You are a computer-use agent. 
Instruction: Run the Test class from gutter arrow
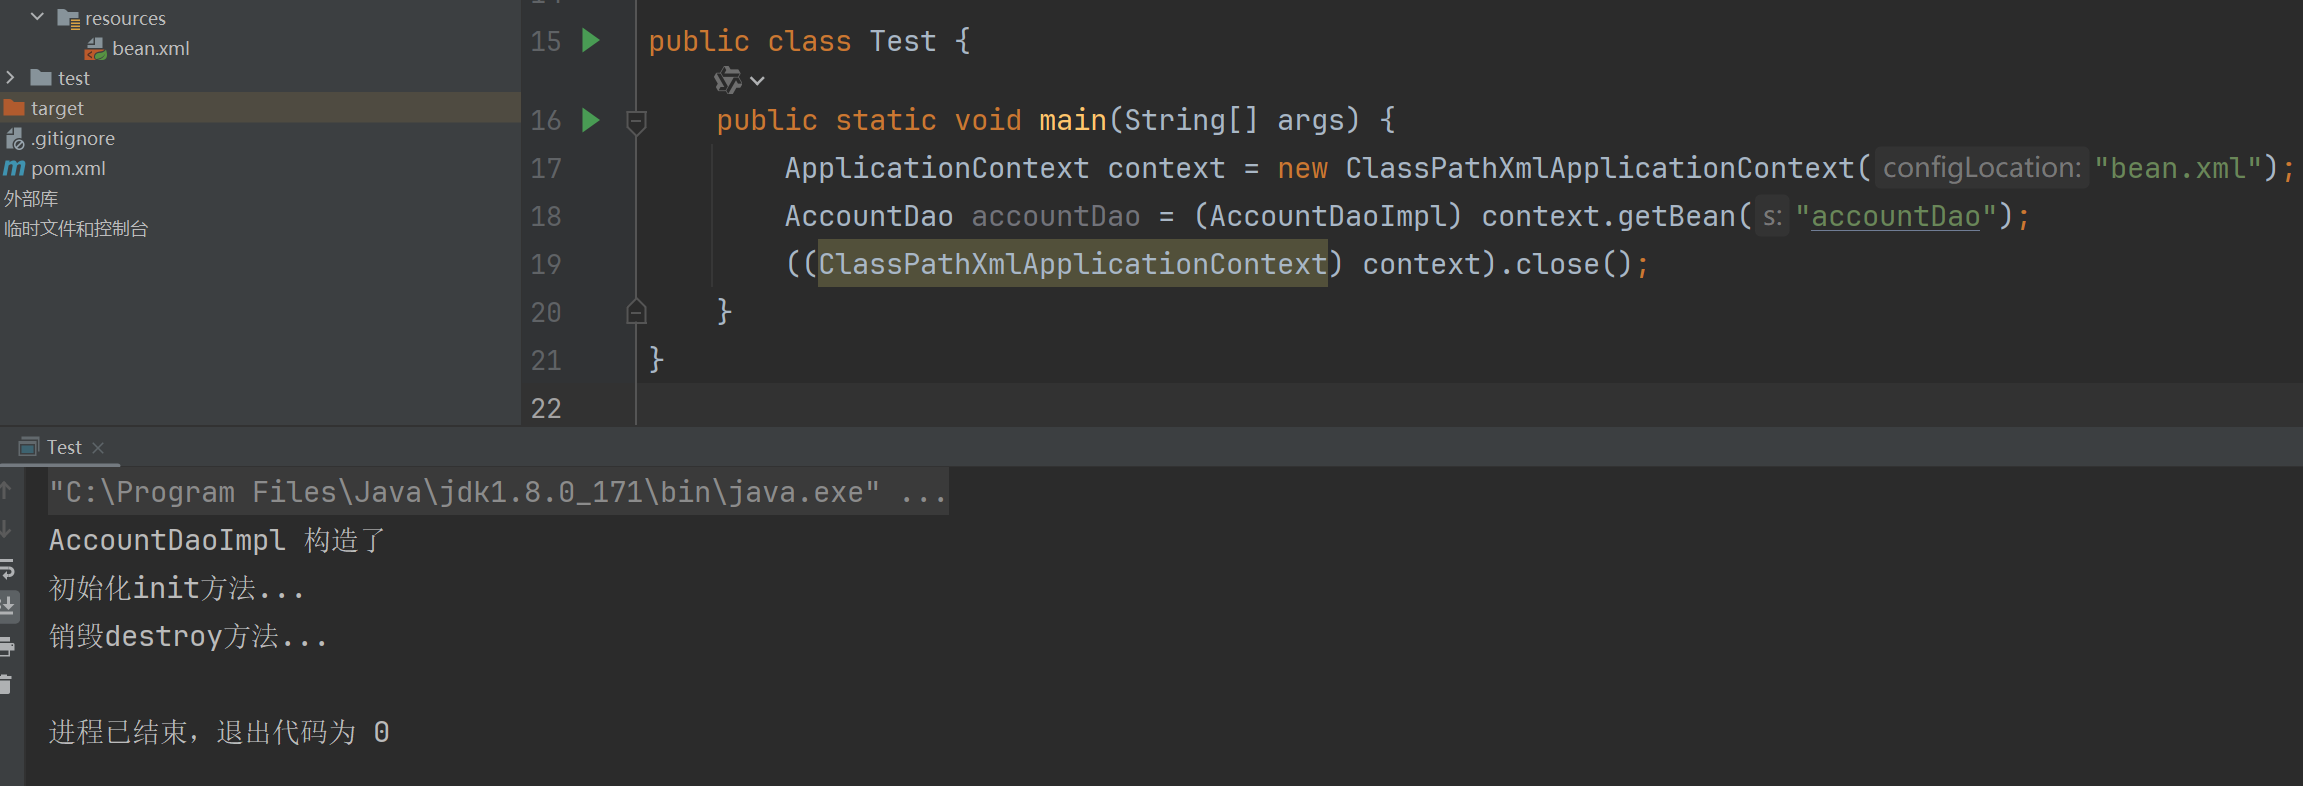(591, 41)
